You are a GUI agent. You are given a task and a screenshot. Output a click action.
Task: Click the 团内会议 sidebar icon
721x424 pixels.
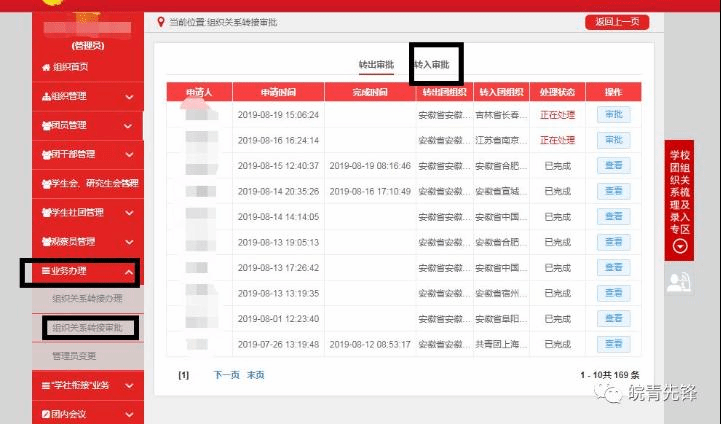pos(45,413)
